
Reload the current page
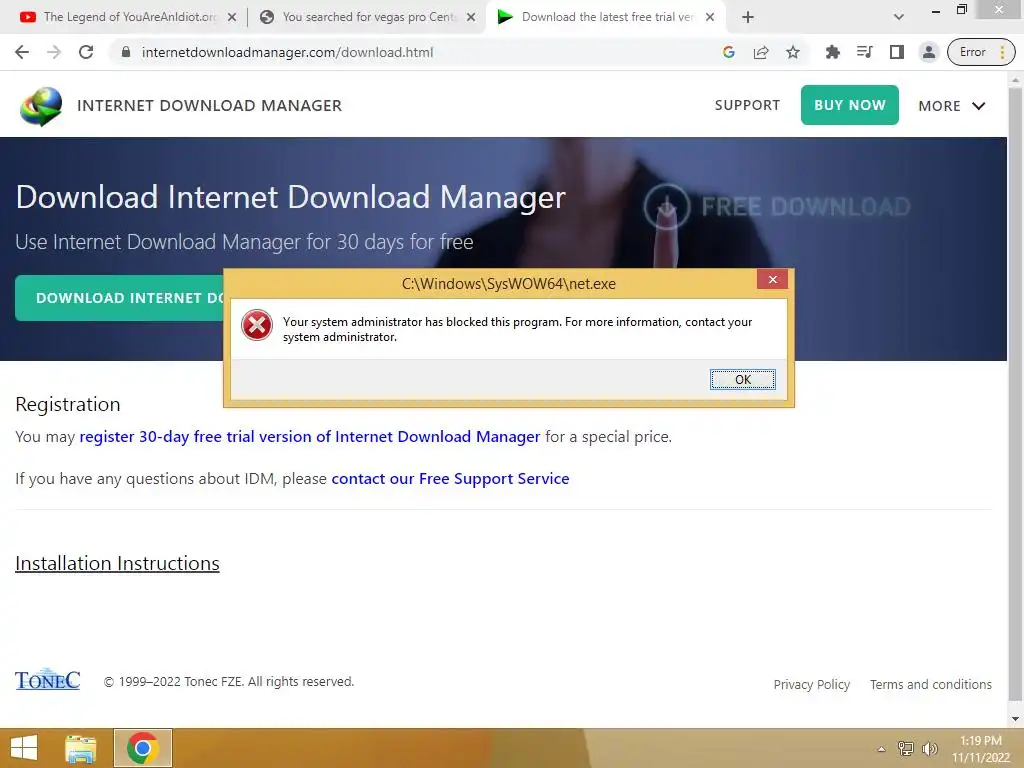click(86, 52)
